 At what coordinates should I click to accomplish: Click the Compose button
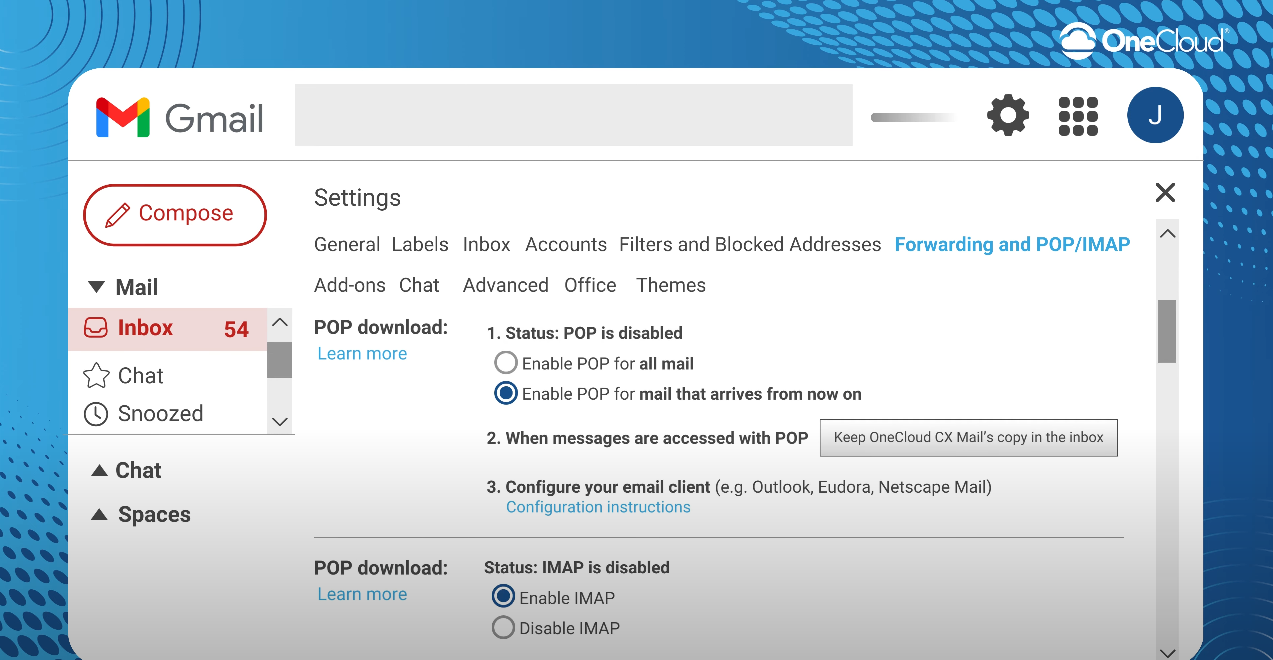(x=175, y=214)
